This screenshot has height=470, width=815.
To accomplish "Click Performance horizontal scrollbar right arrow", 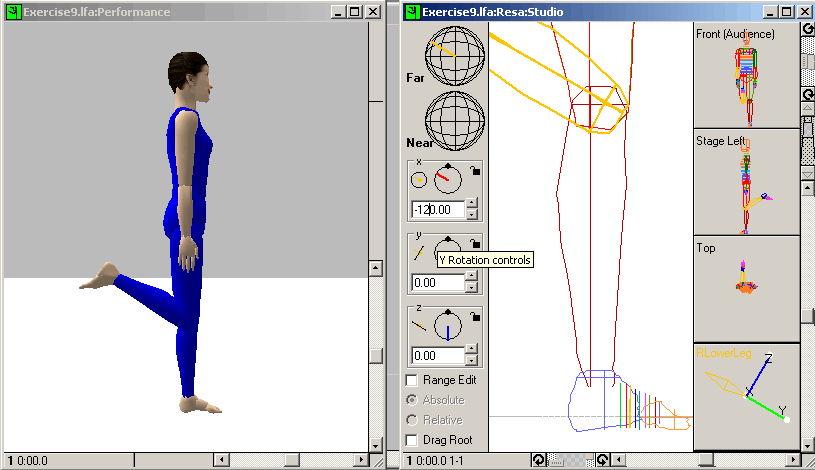I will 361,460.
